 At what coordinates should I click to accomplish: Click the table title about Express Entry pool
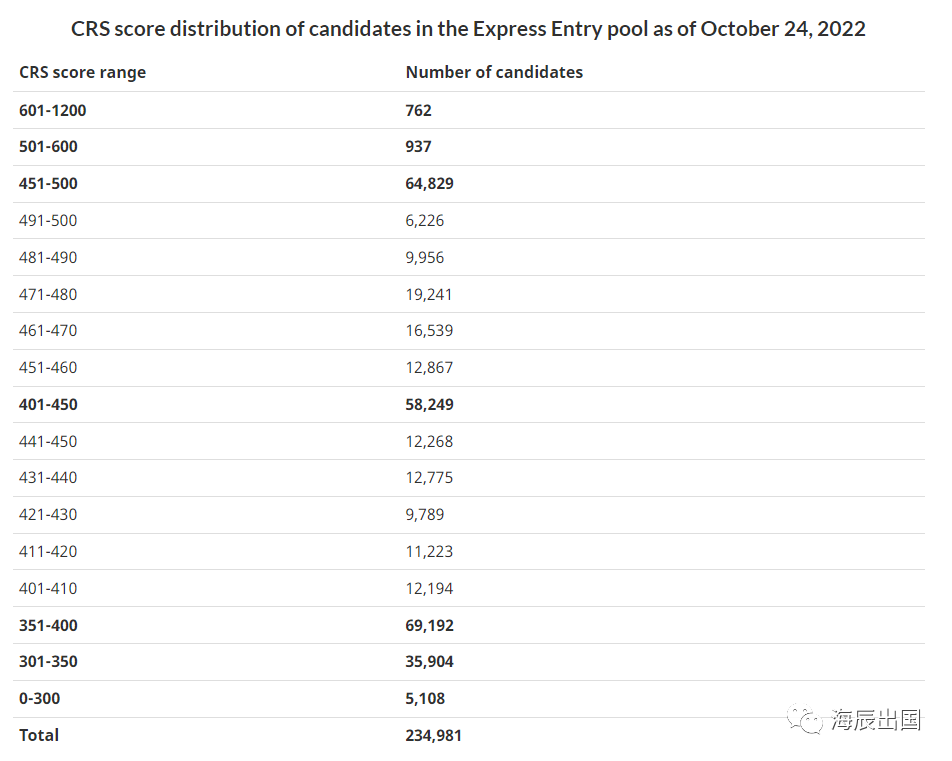tap(468, 29)
